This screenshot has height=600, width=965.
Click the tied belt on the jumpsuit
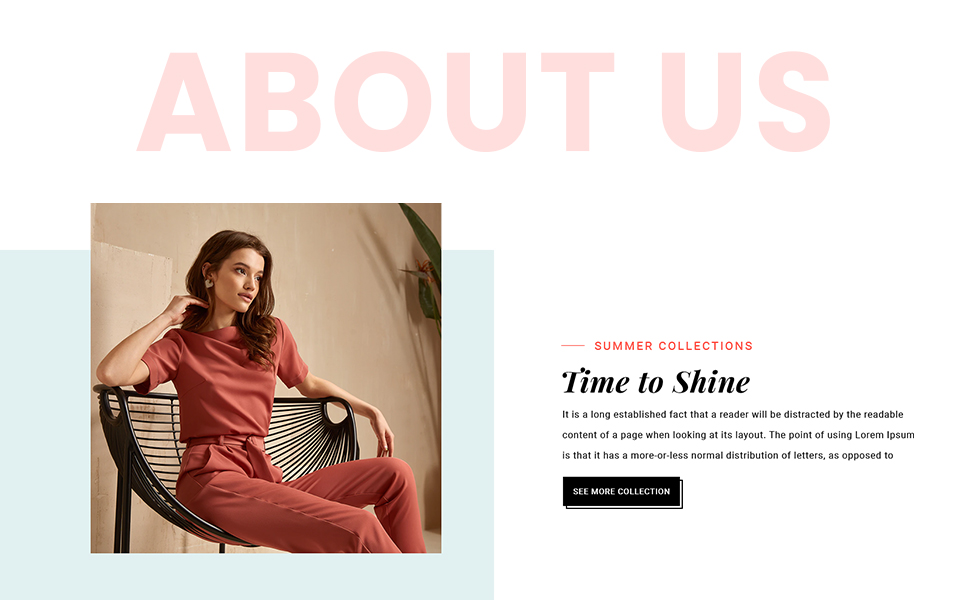pyautogui.click(x=252, y=452)
